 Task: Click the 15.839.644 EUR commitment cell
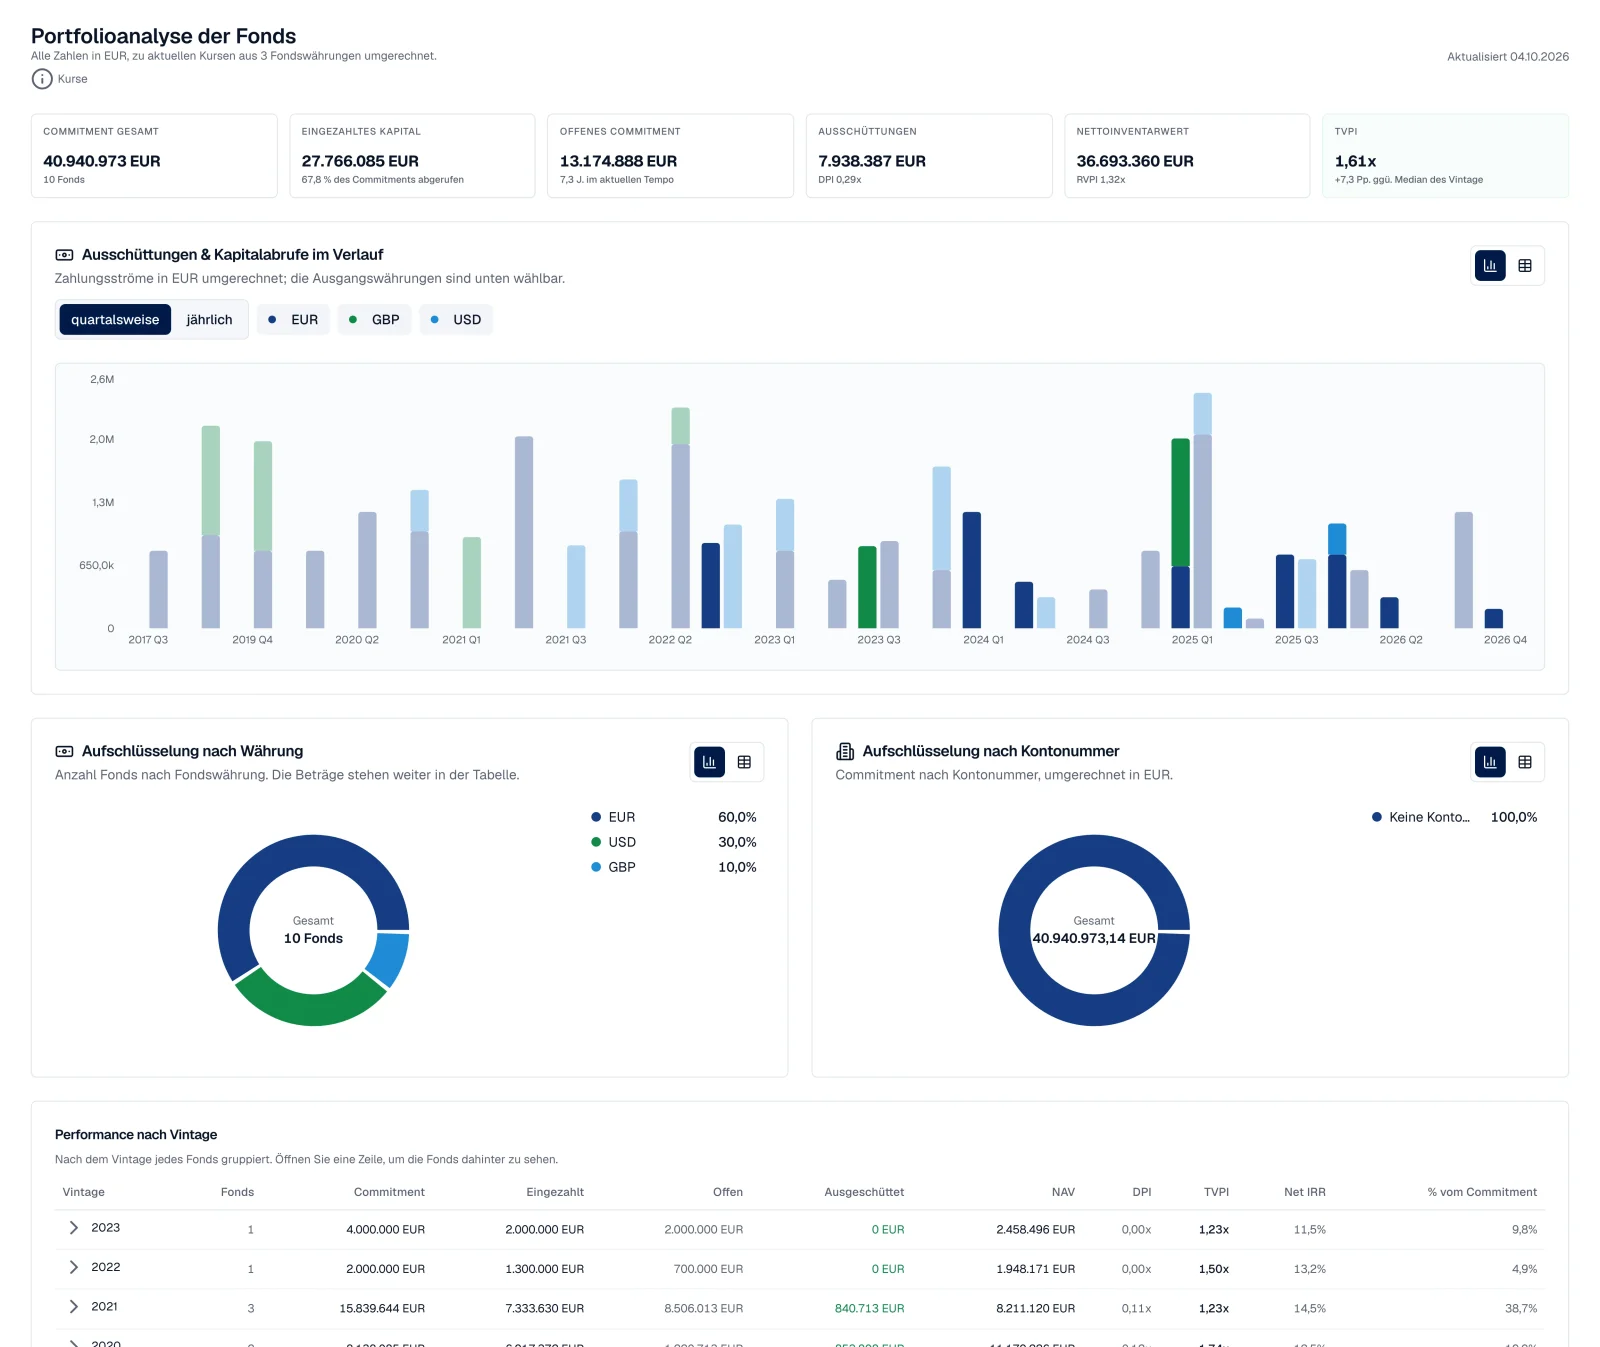pos(382,1308)
